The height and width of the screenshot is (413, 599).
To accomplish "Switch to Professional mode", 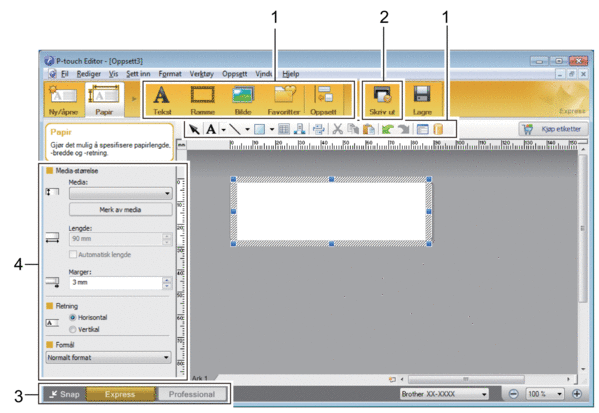I will pyautogui.click(x=192, y=394).
